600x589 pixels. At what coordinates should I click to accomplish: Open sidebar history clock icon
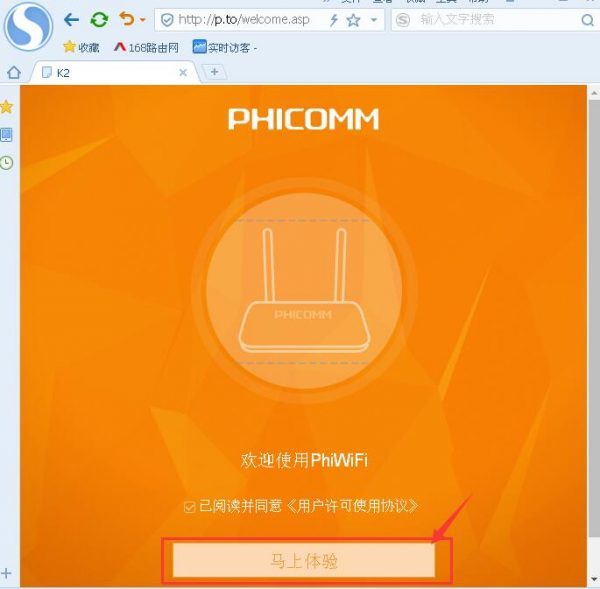click(7, 163)
